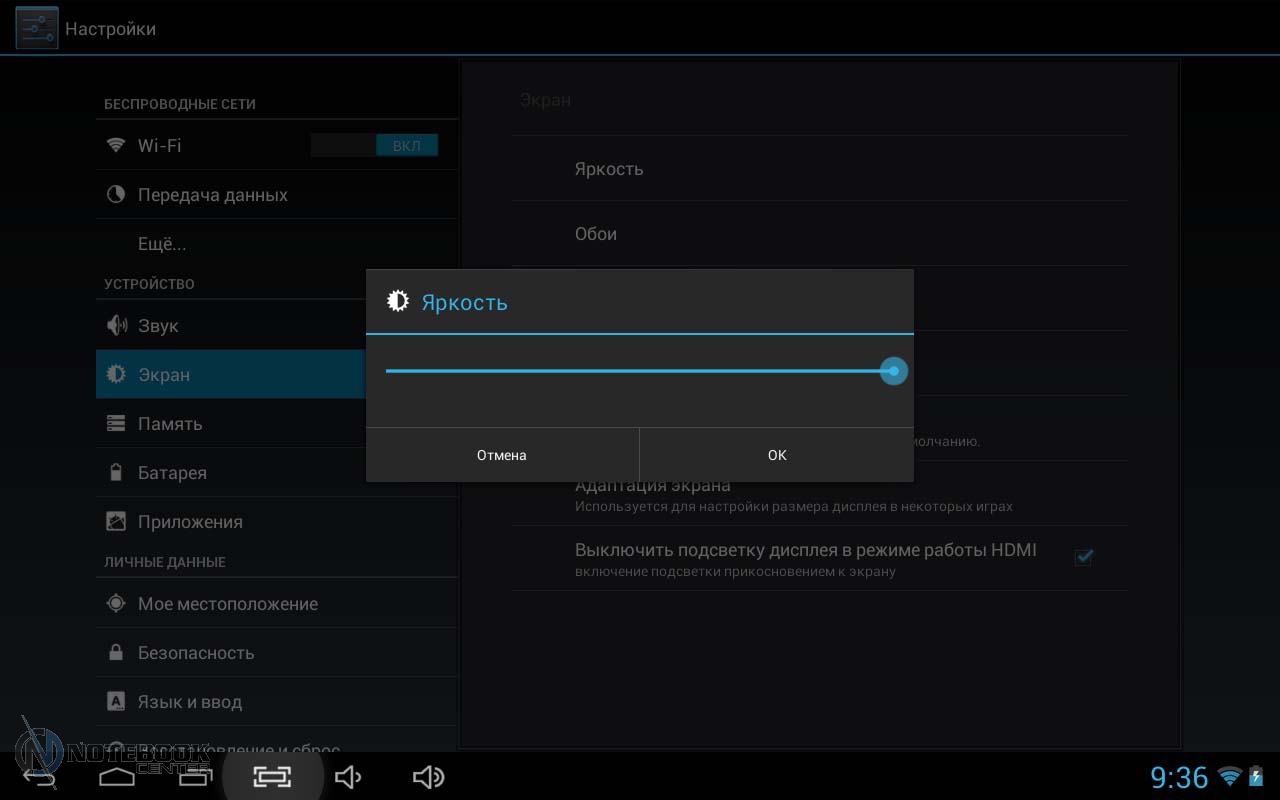Tap the Security lock icon

tap(116, 653)
